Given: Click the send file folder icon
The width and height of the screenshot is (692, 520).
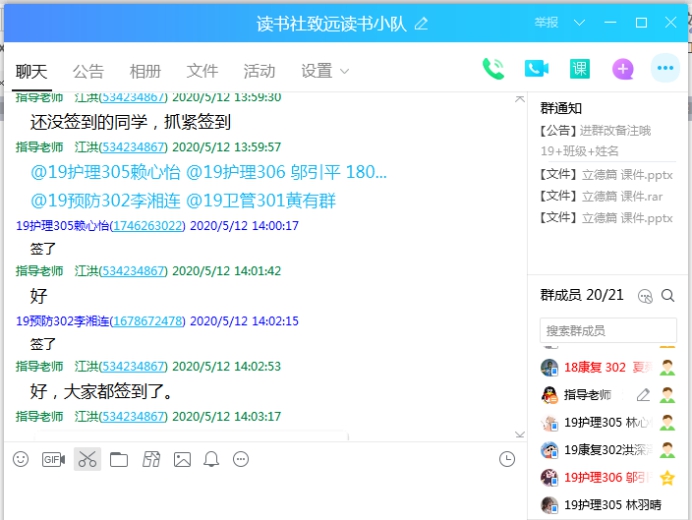Looking at the screenshot, I should coord(119,459).
